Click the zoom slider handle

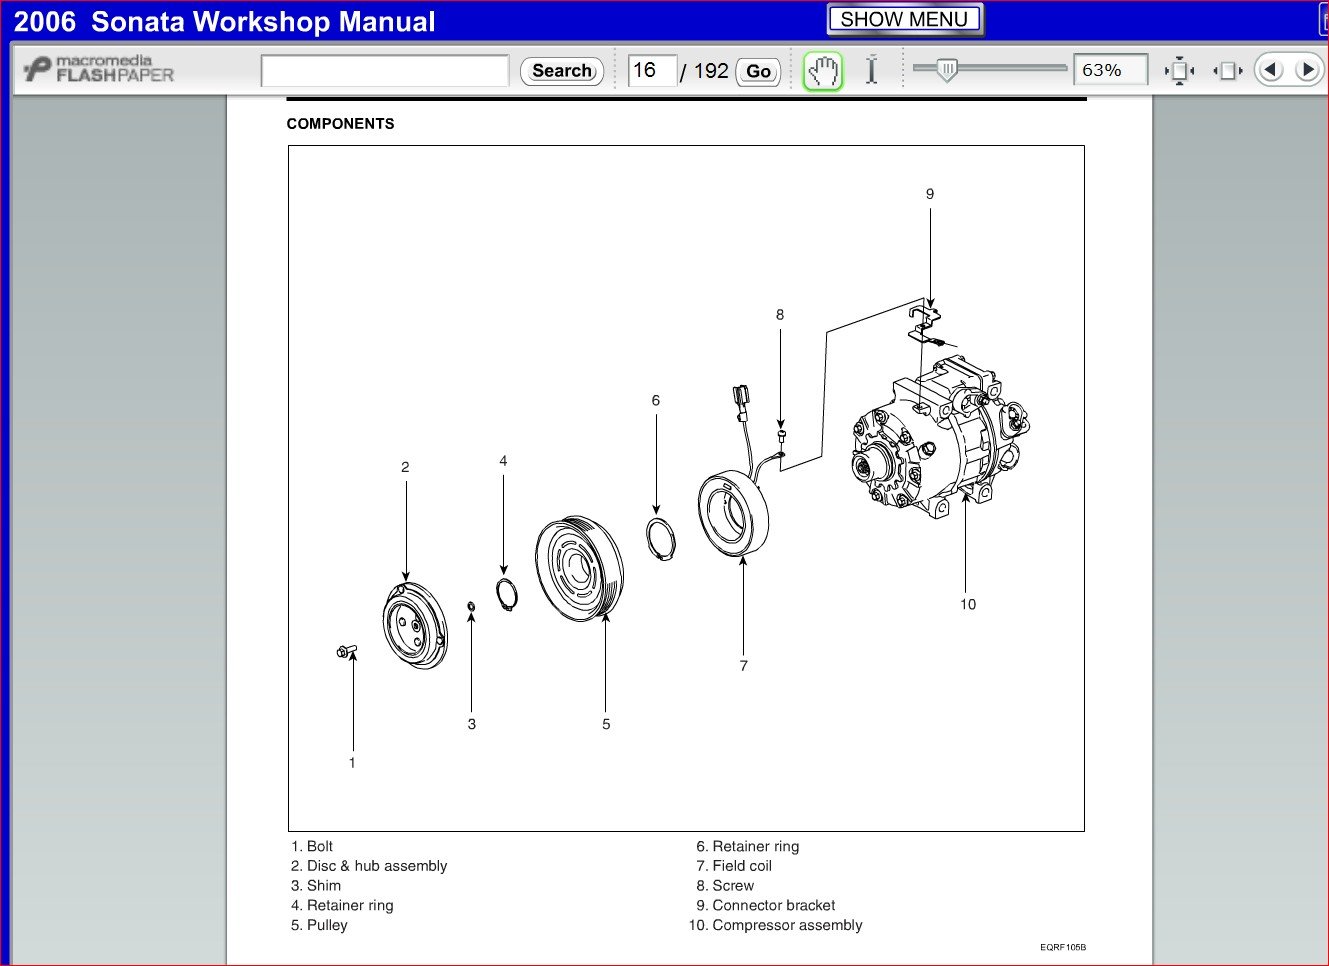coord(946,70)
